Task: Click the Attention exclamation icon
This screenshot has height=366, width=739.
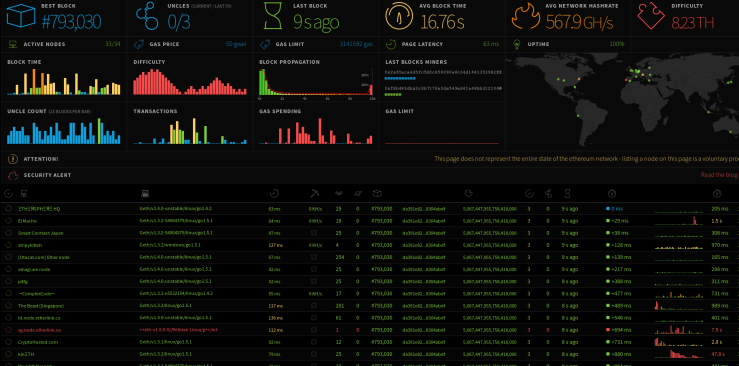Action: [13, 159]
